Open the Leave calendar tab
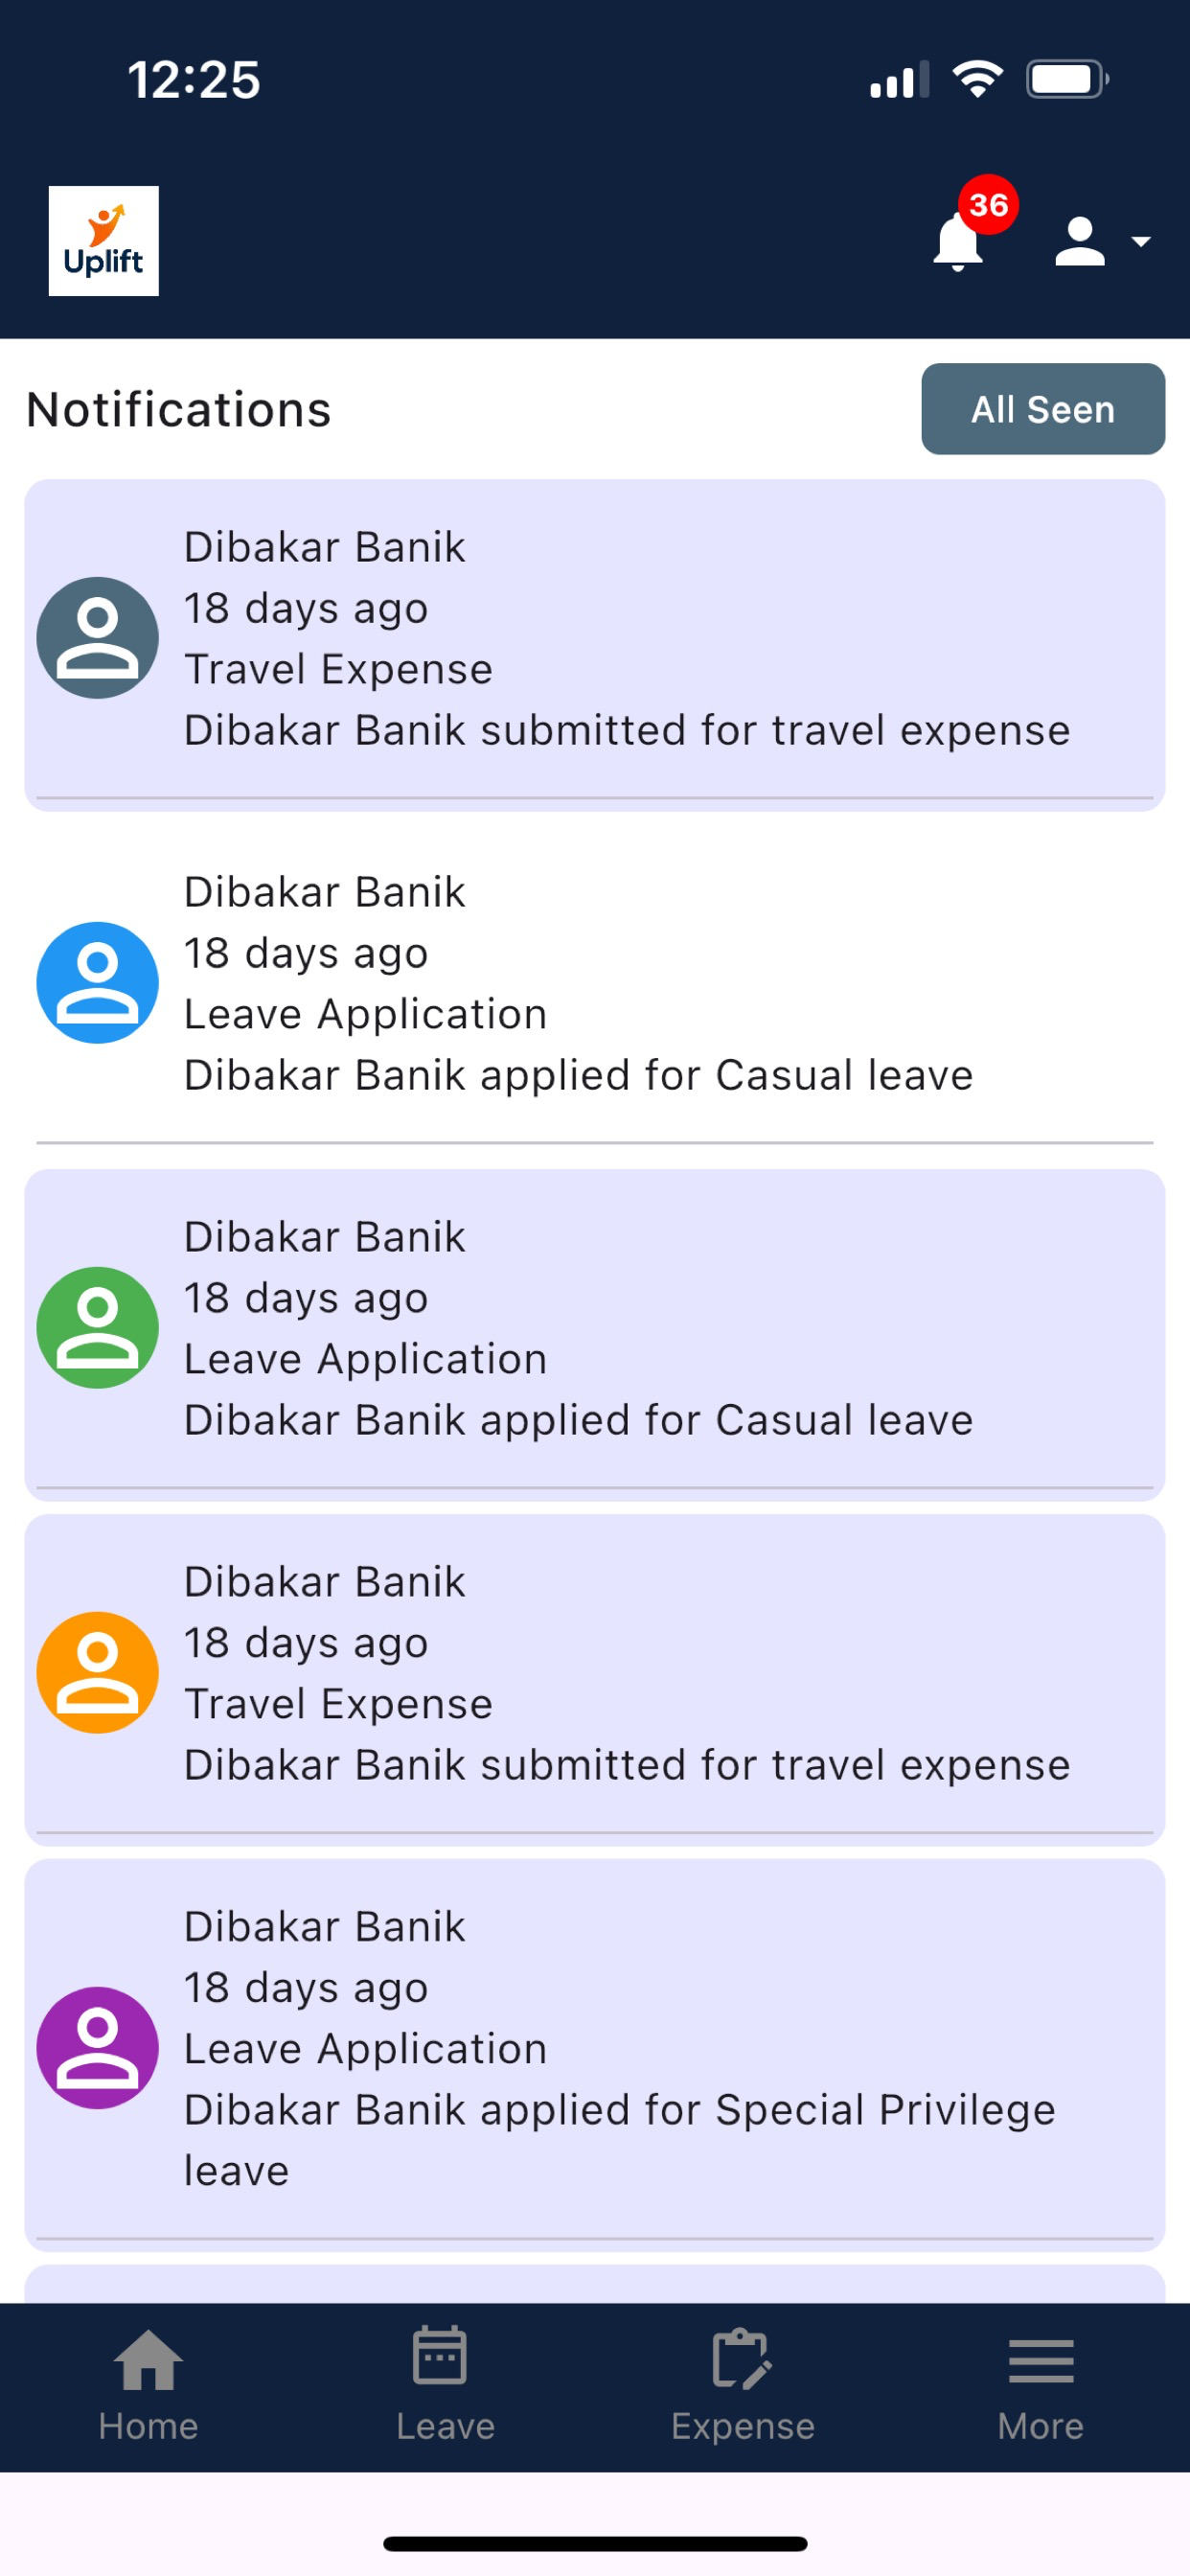 coord(445,2386)
